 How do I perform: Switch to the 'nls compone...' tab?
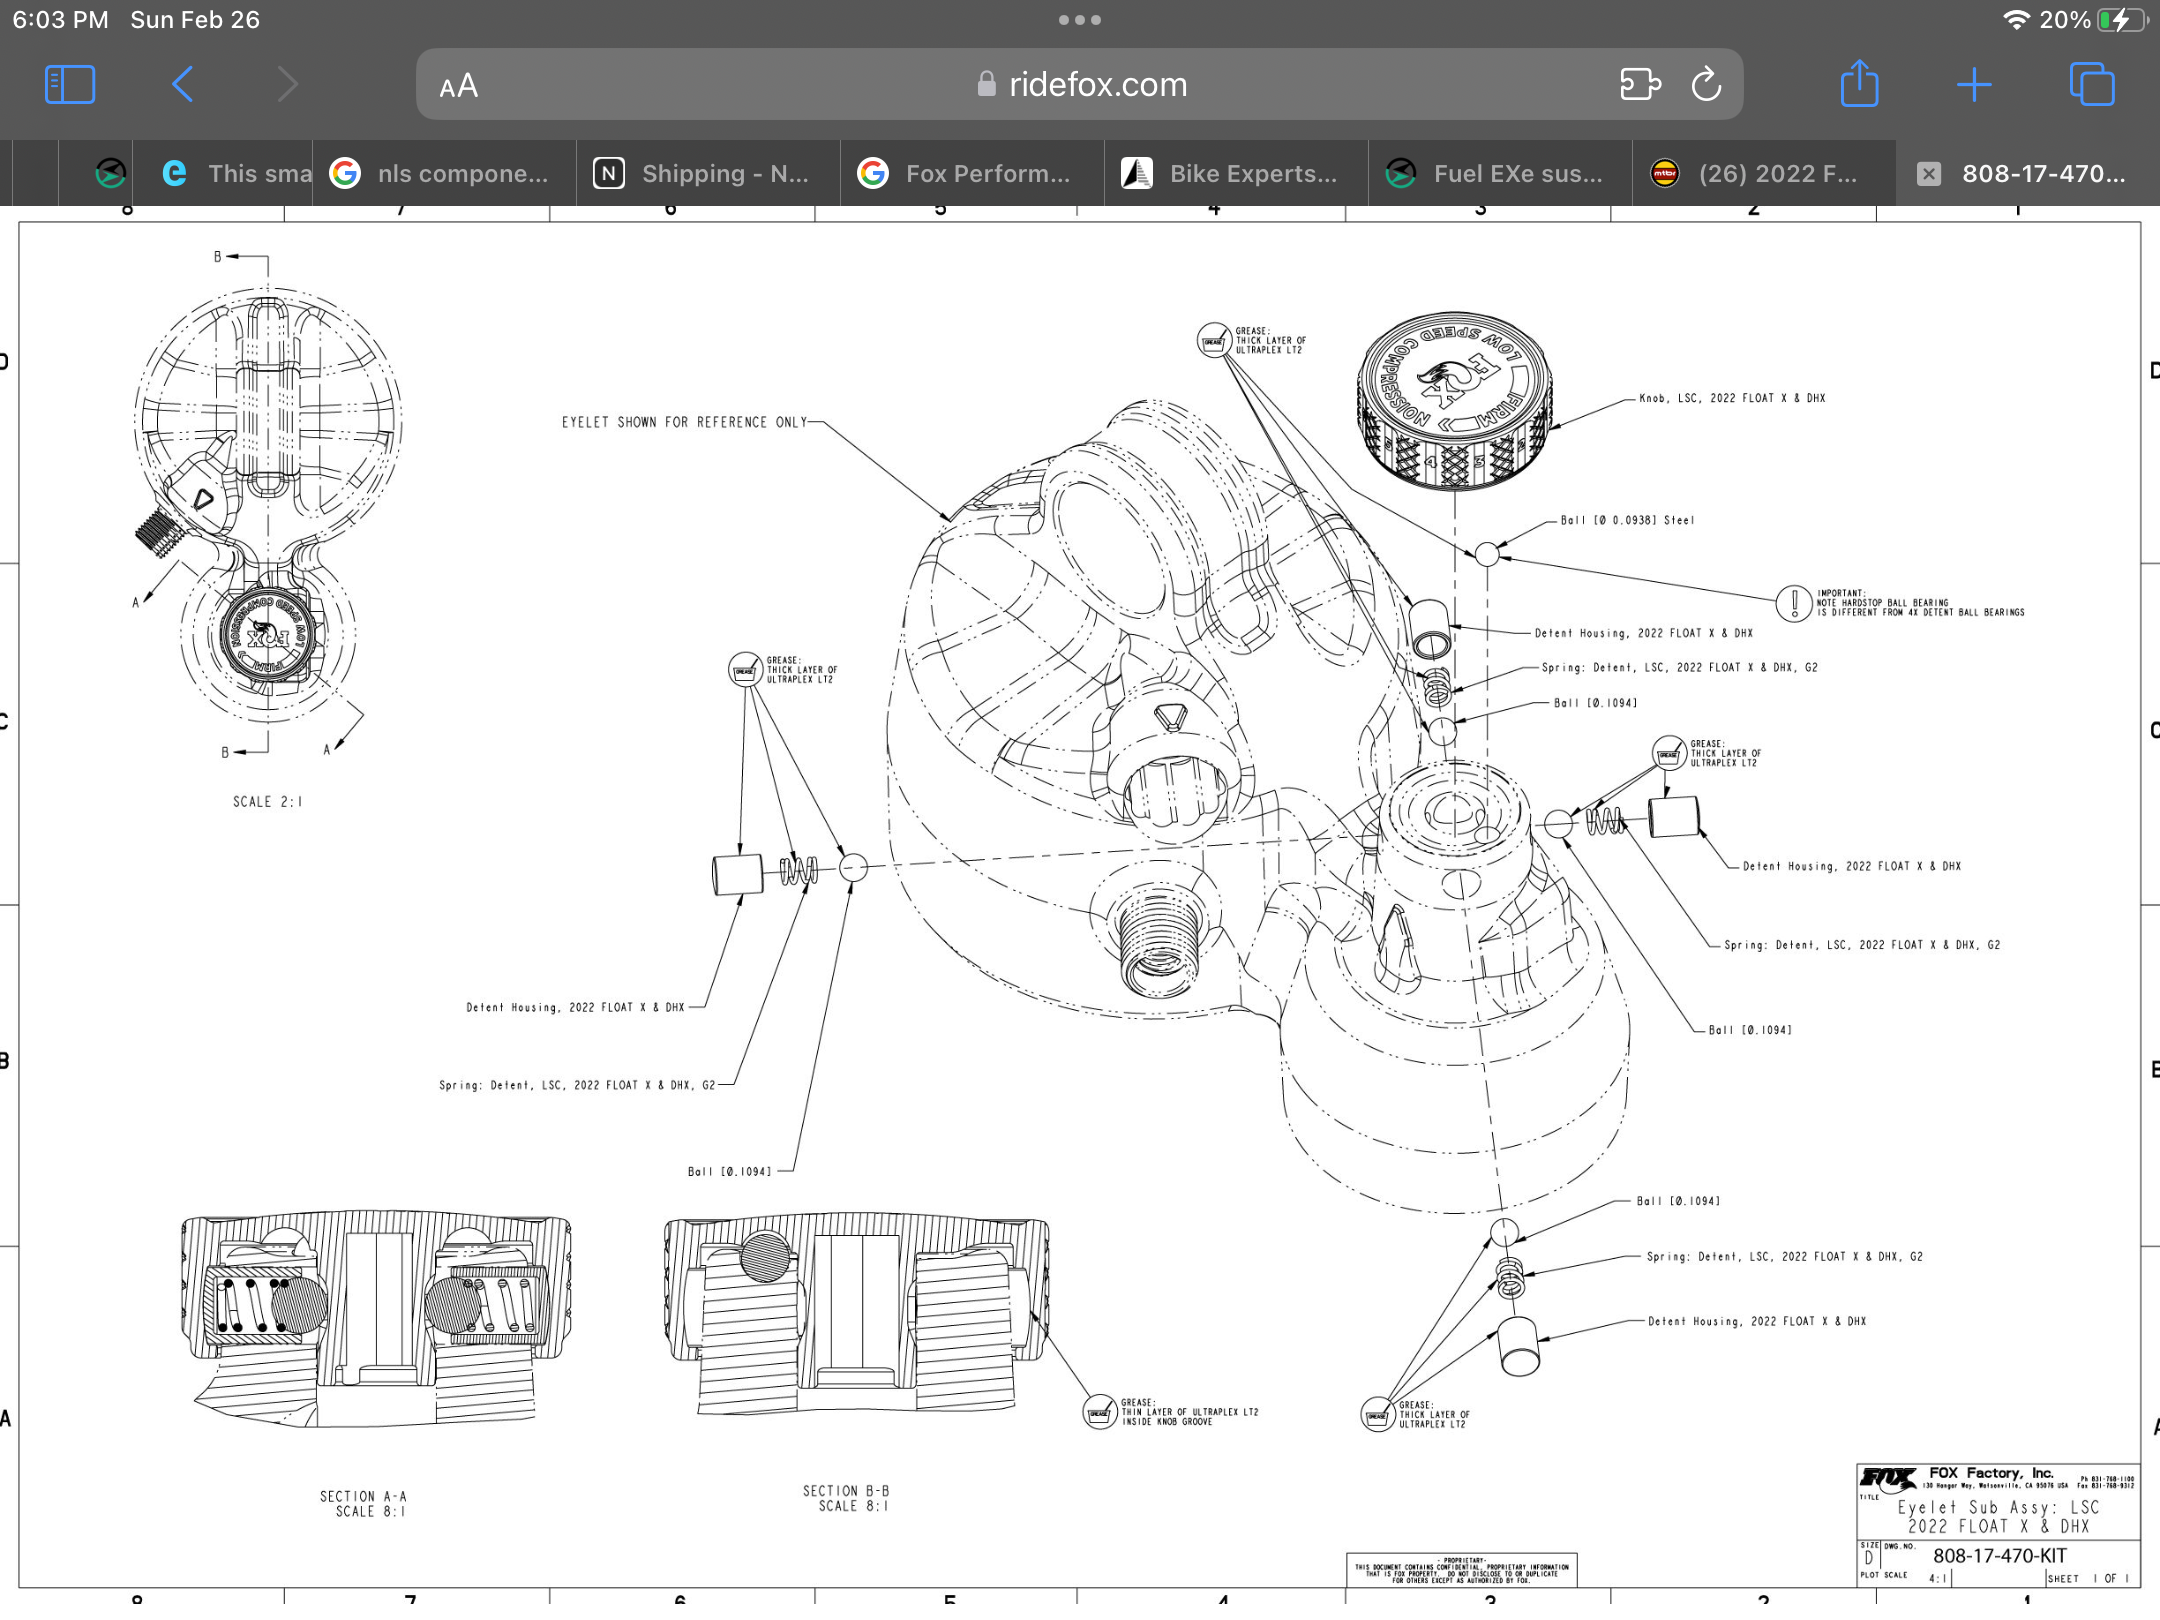click(444, 173)
